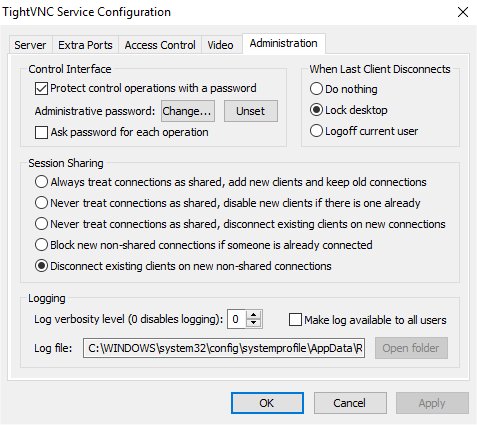
Task: Open the Extra Ports tab
Action: [x=85, y=45]
